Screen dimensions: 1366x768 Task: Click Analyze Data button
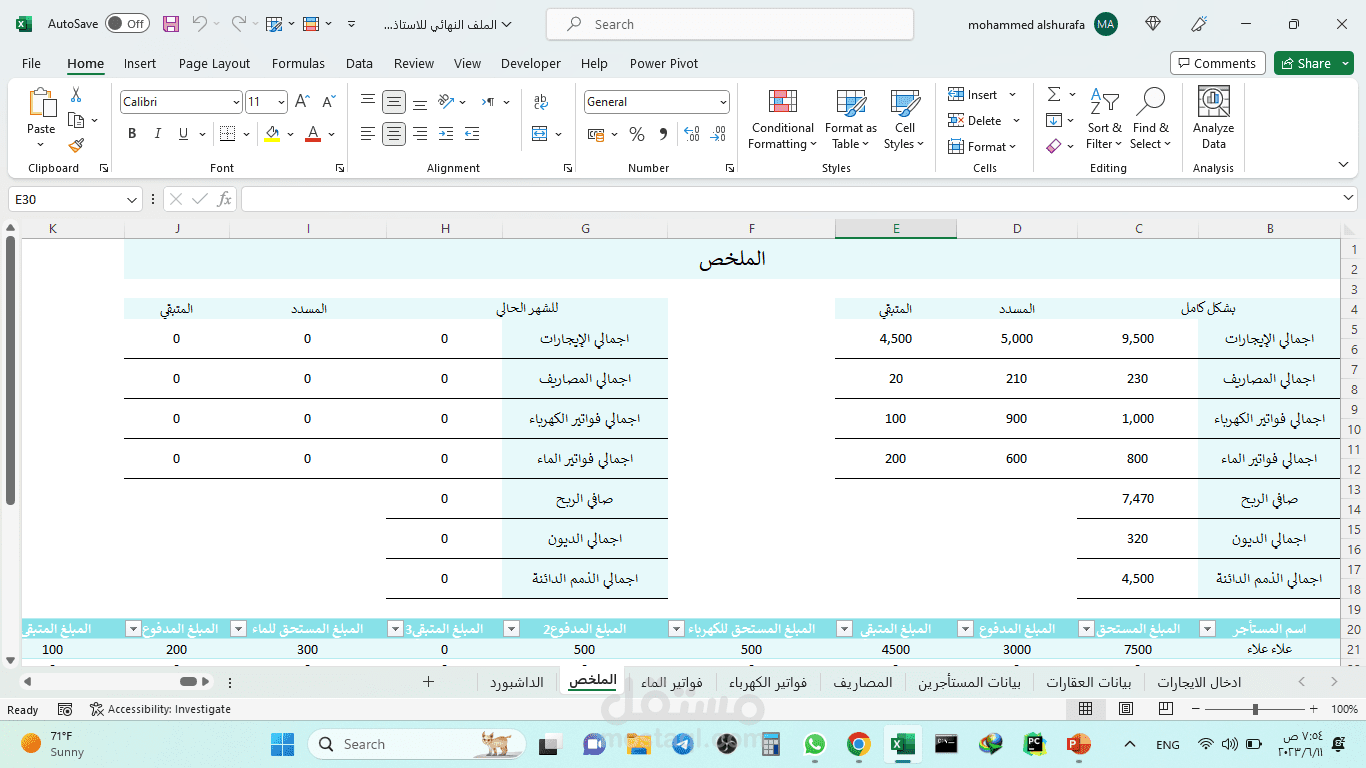pyautogui.click(x=1213, y=120)
